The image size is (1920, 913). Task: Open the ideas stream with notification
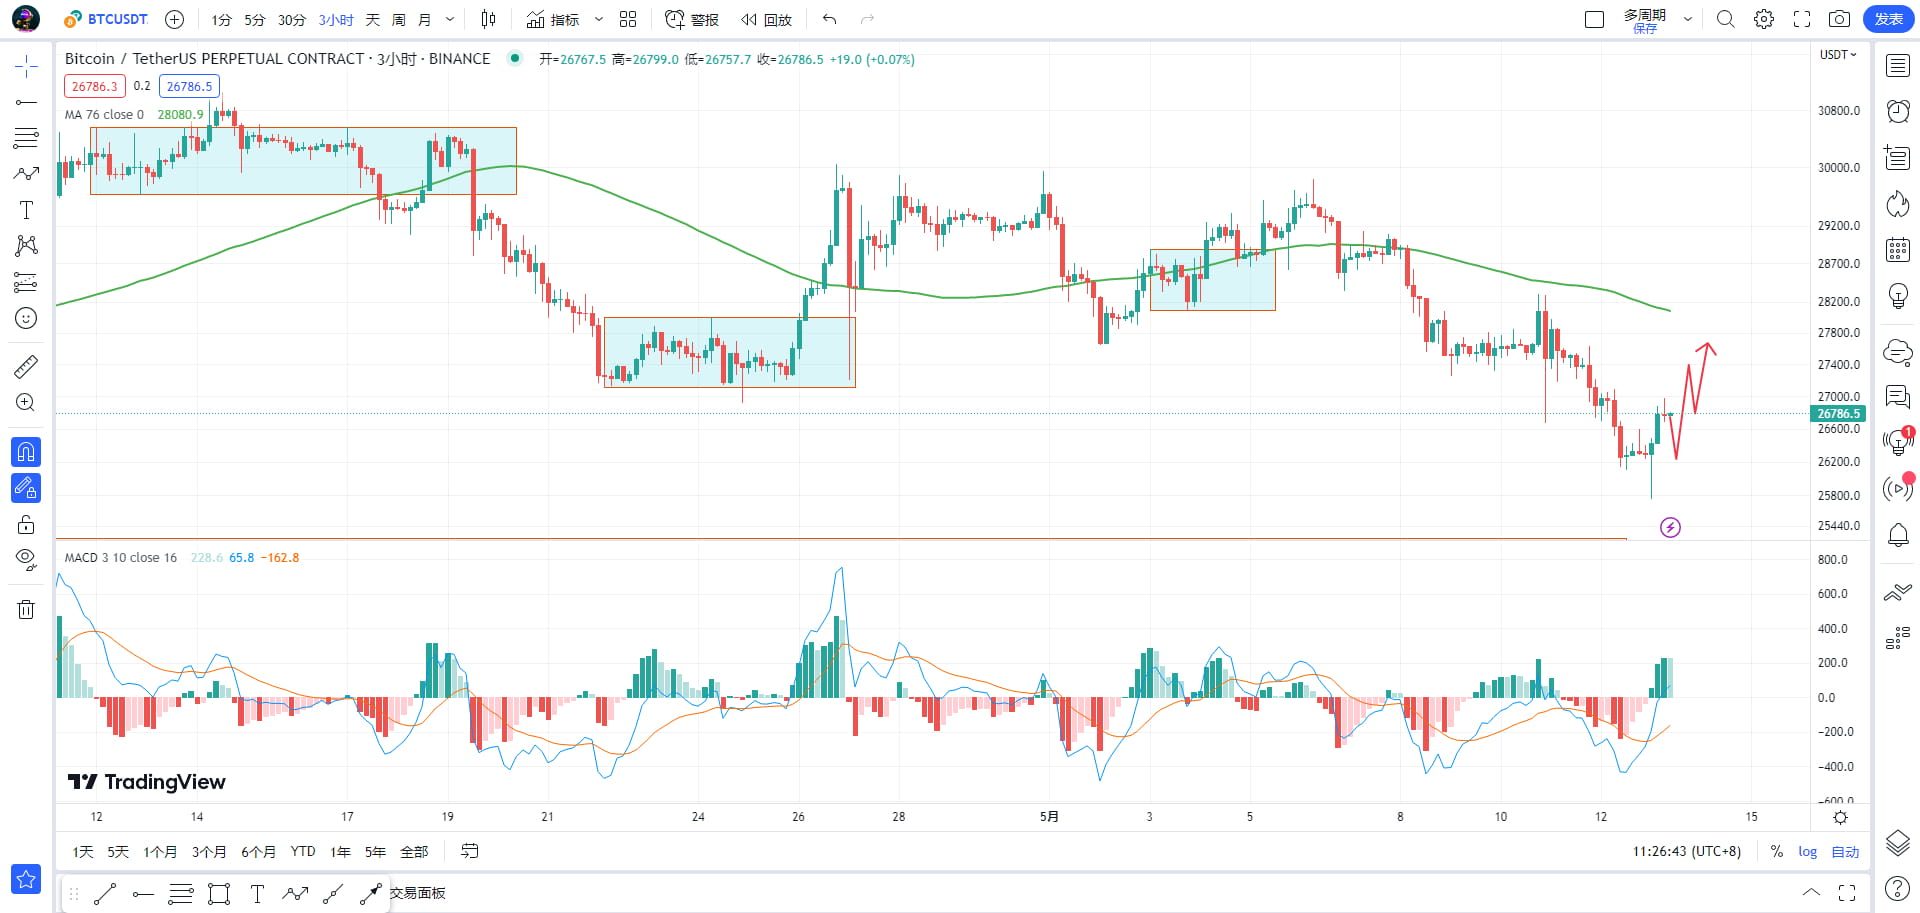click(1897, 442)
